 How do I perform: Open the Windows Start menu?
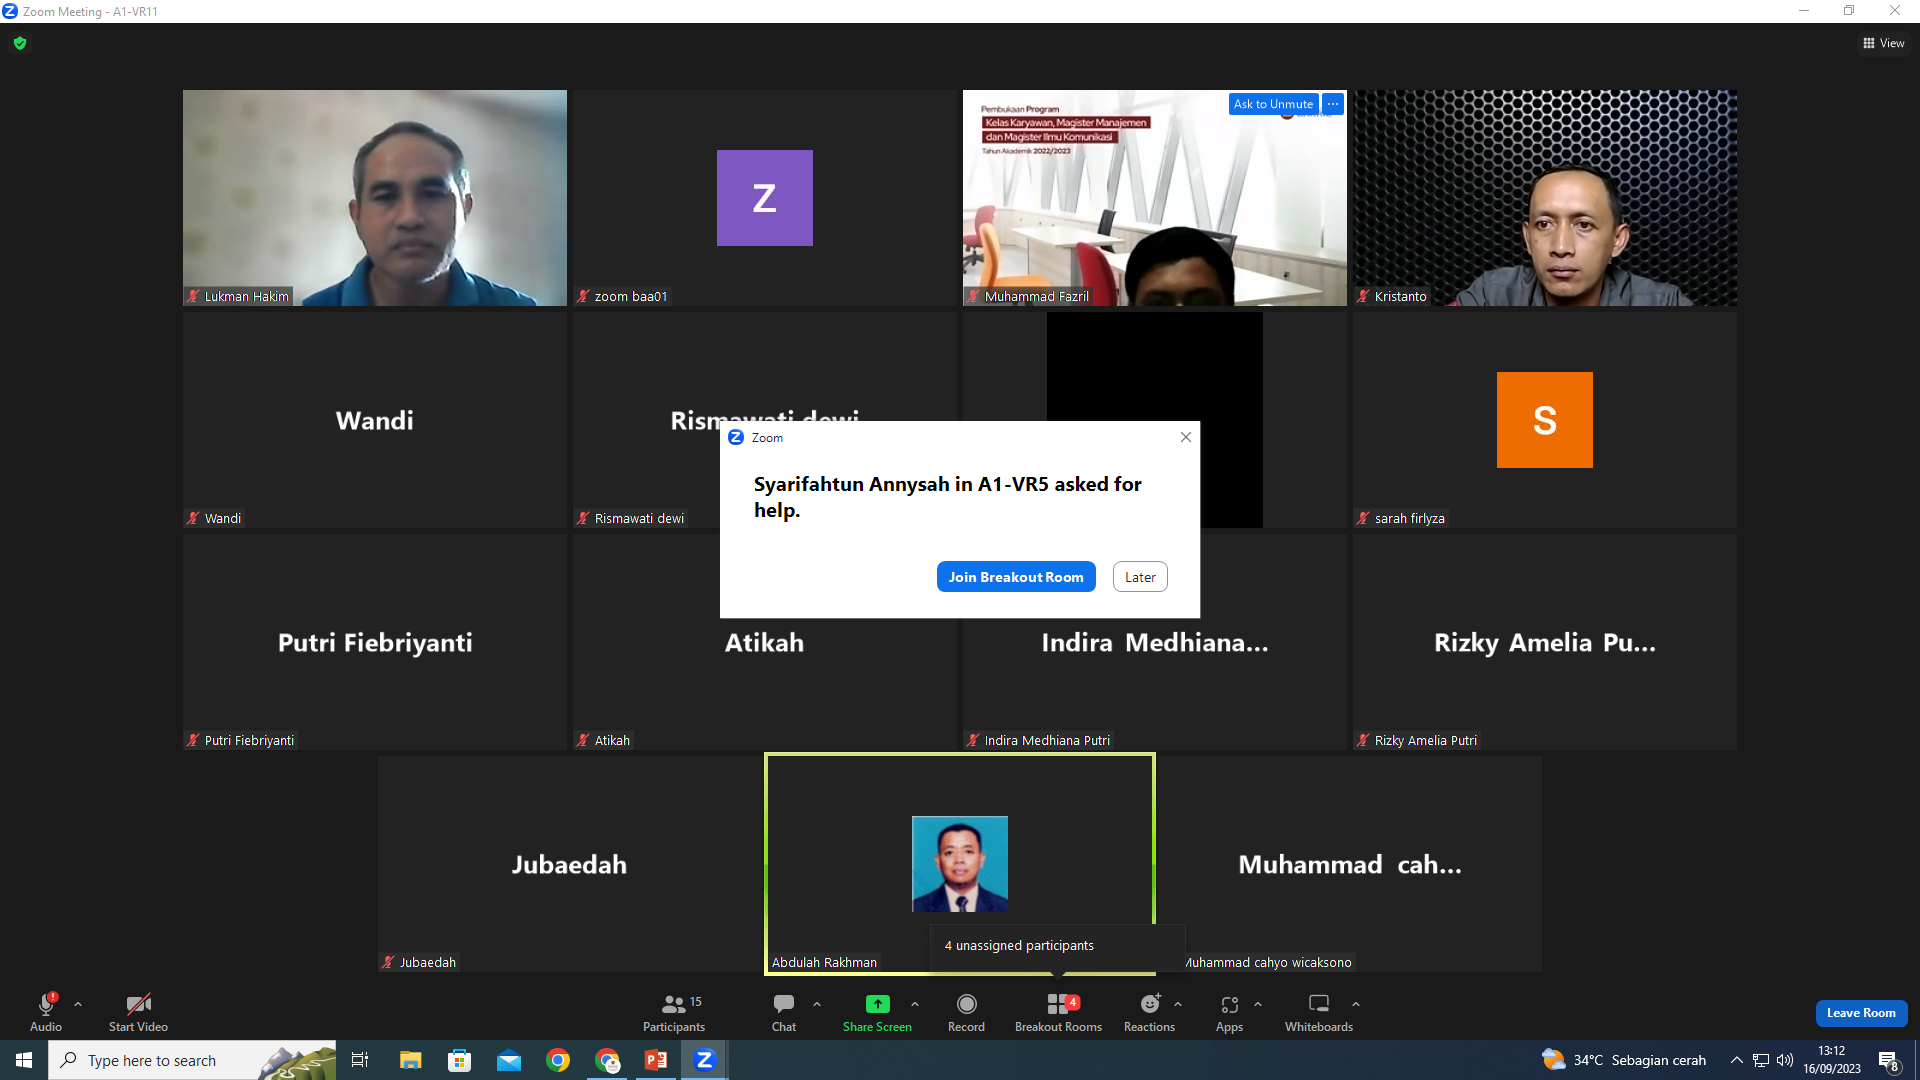[x=24, y=1060]
